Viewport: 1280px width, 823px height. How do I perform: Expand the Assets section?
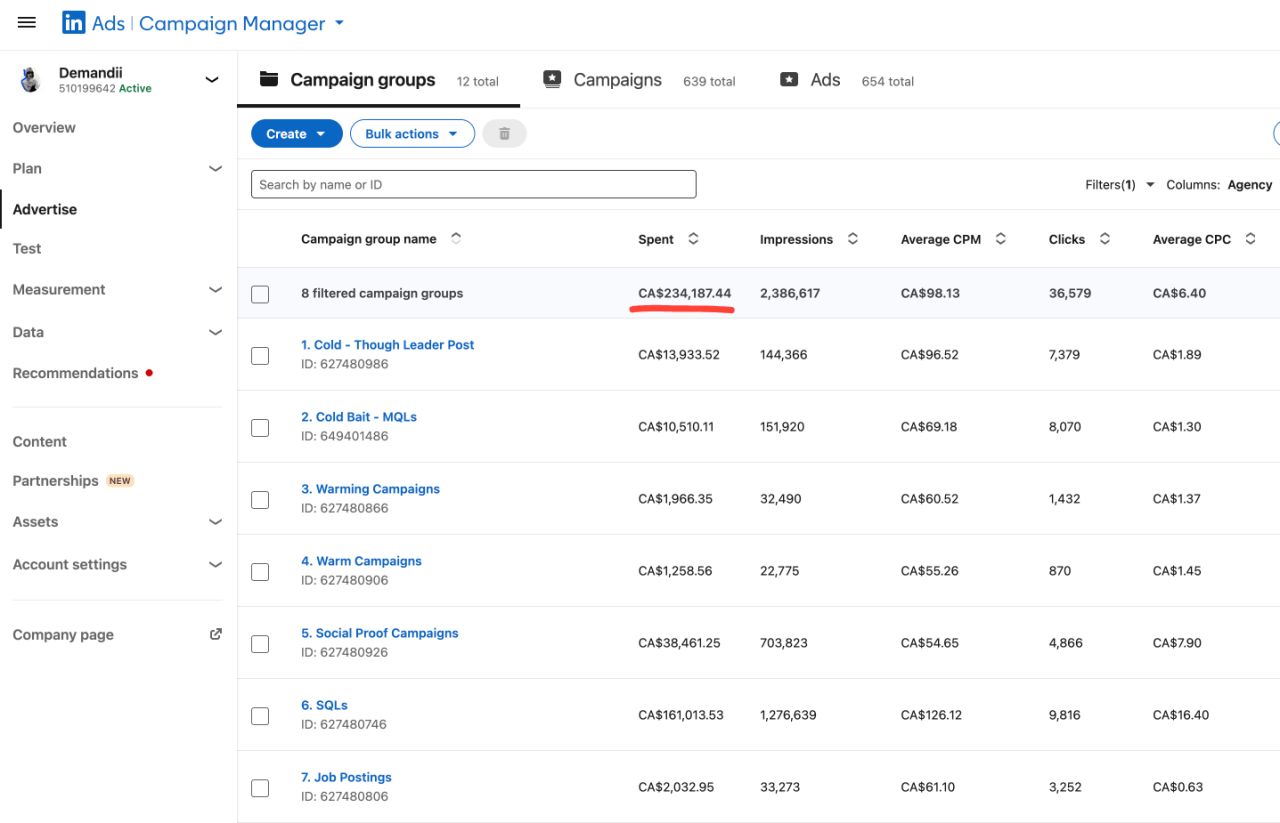coord(215,521)
